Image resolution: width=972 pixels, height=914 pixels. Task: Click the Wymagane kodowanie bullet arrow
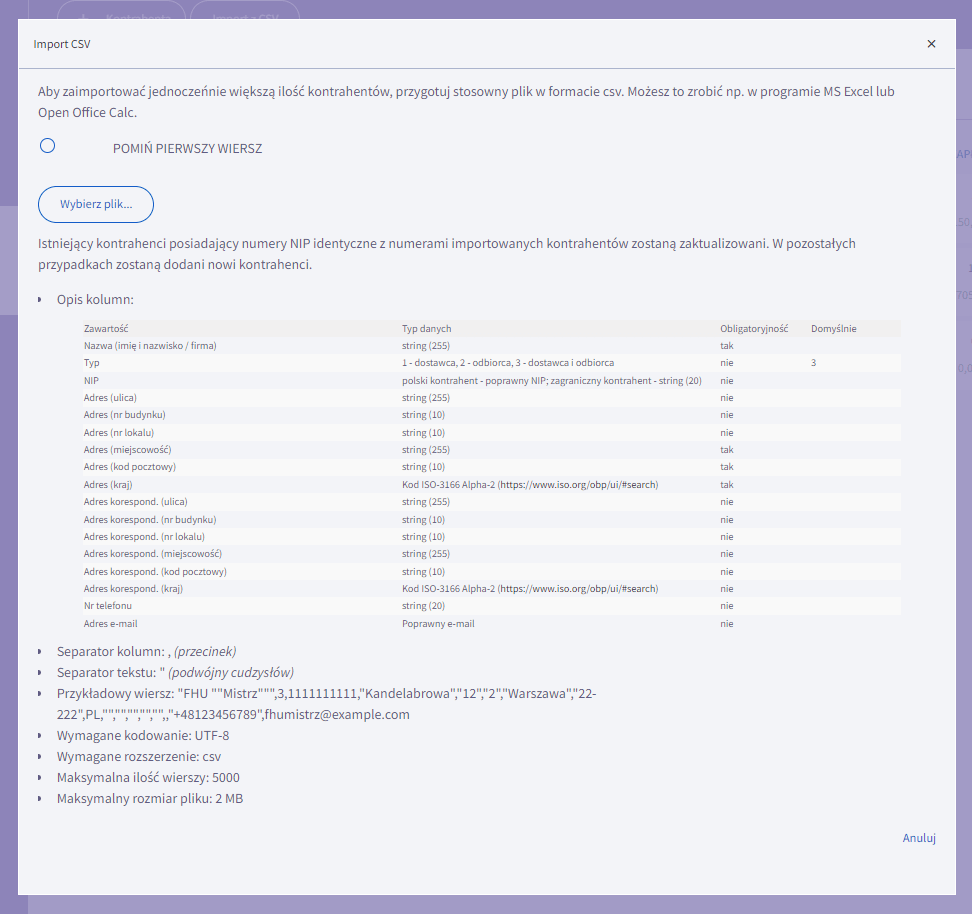[x=40, y=736]
